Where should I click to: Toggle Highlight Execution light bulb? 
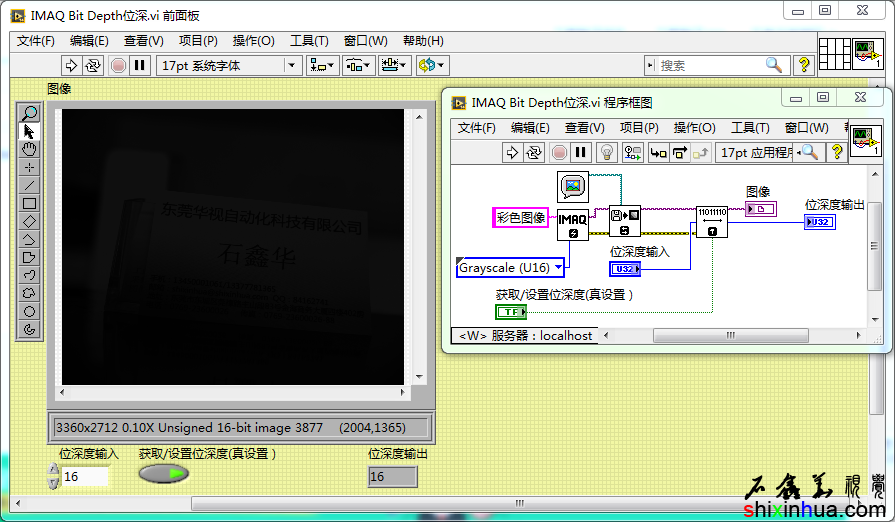tap(606, 153)
